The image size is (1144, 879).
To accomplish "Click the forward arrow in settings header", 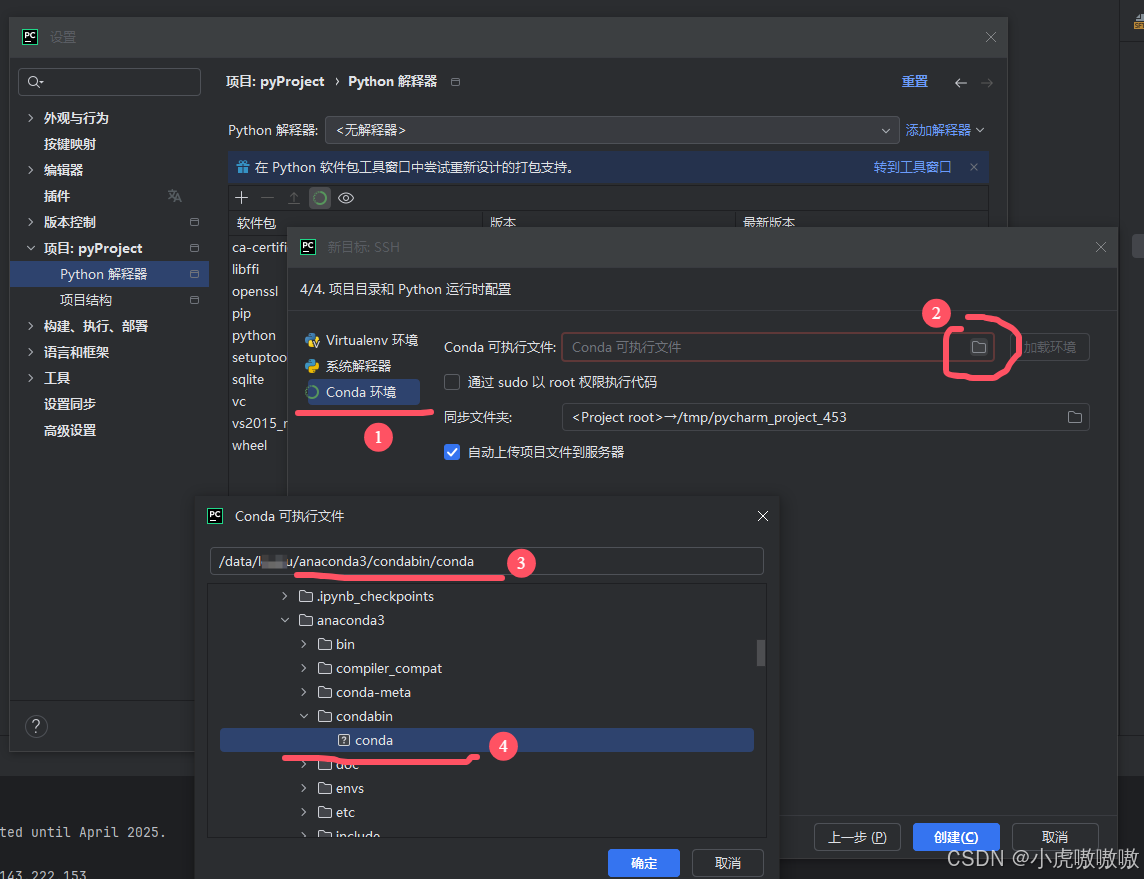I will coord(986,82).
